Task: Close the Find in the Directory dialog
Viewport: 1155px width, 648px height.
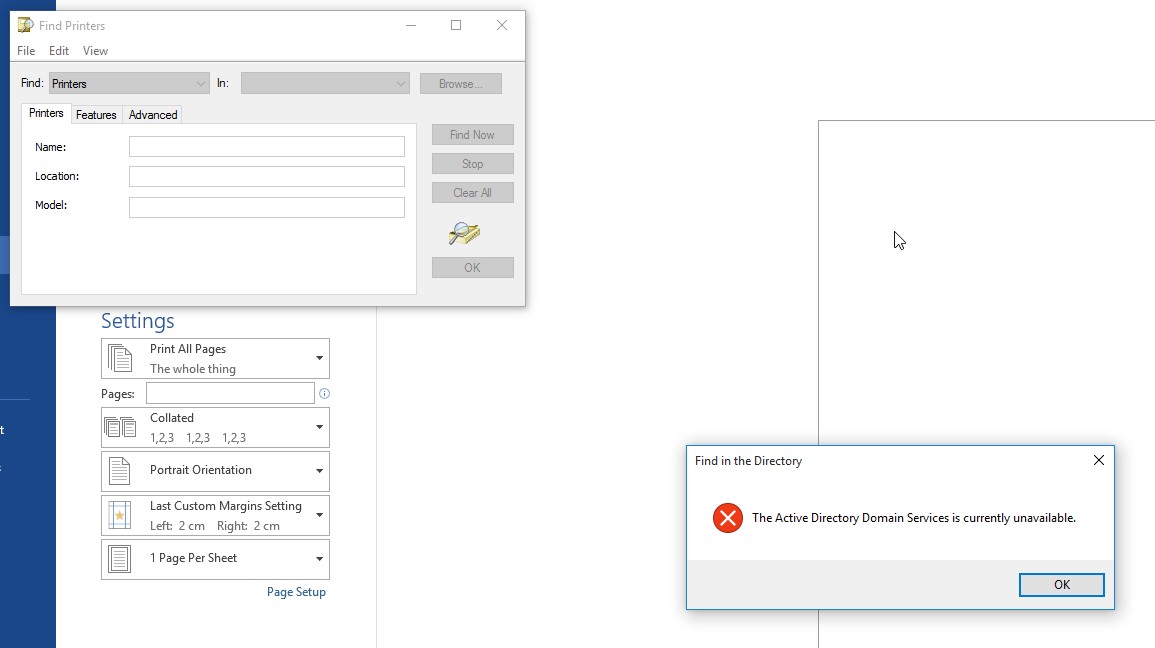Action: [x=1098, y=460]
